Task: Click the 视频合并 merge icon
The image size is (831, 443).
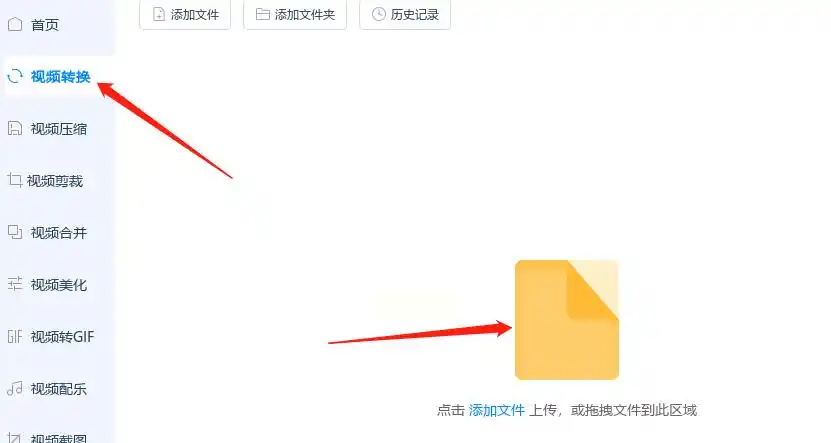Action: click(x=15, y=232)
